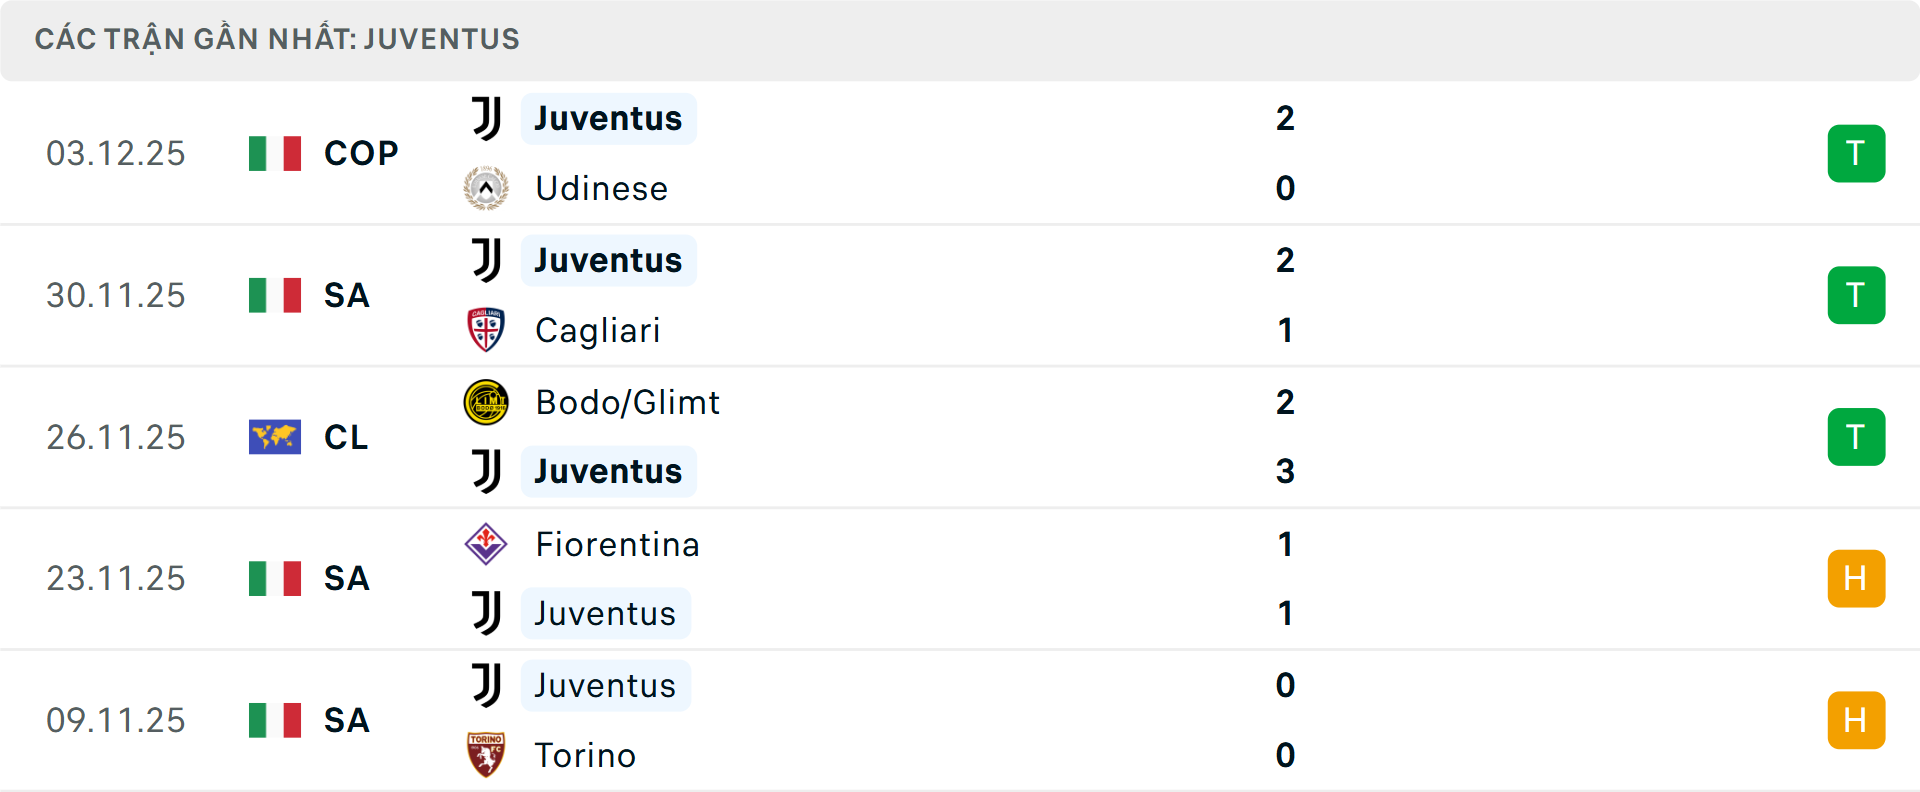Screen dimensions: 1920x792
Task: Open the Juventus team link in Cagliari row
Action: tap(608, 260)
